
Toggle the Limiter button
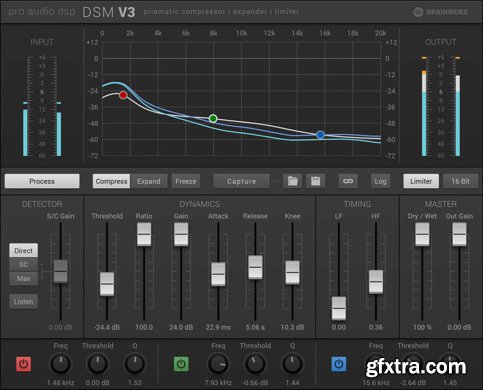click(x=421, y=181)
